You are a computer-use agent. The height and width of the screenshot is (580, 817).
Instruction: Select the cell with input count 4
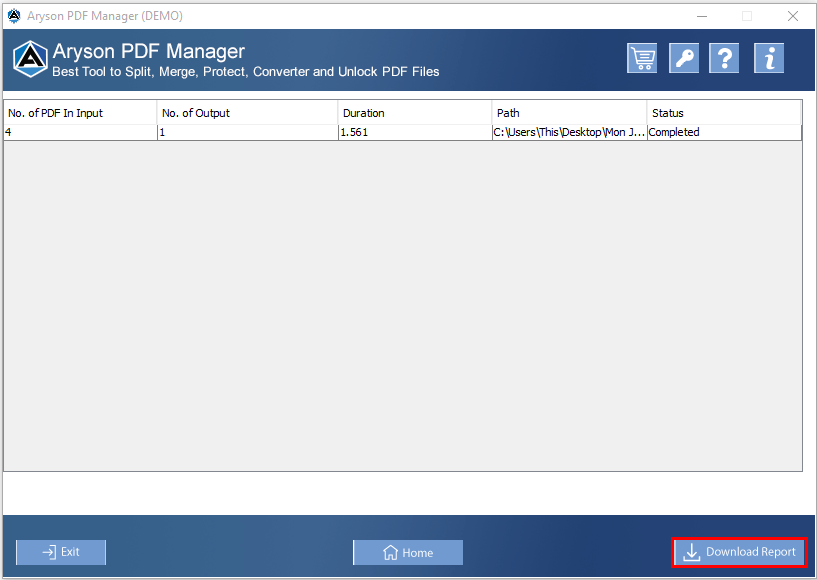80,132
